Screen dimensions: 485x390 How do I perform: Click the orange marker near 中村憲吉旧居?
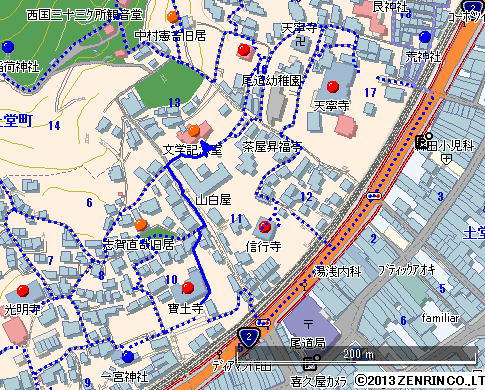[x=173, y=17]
